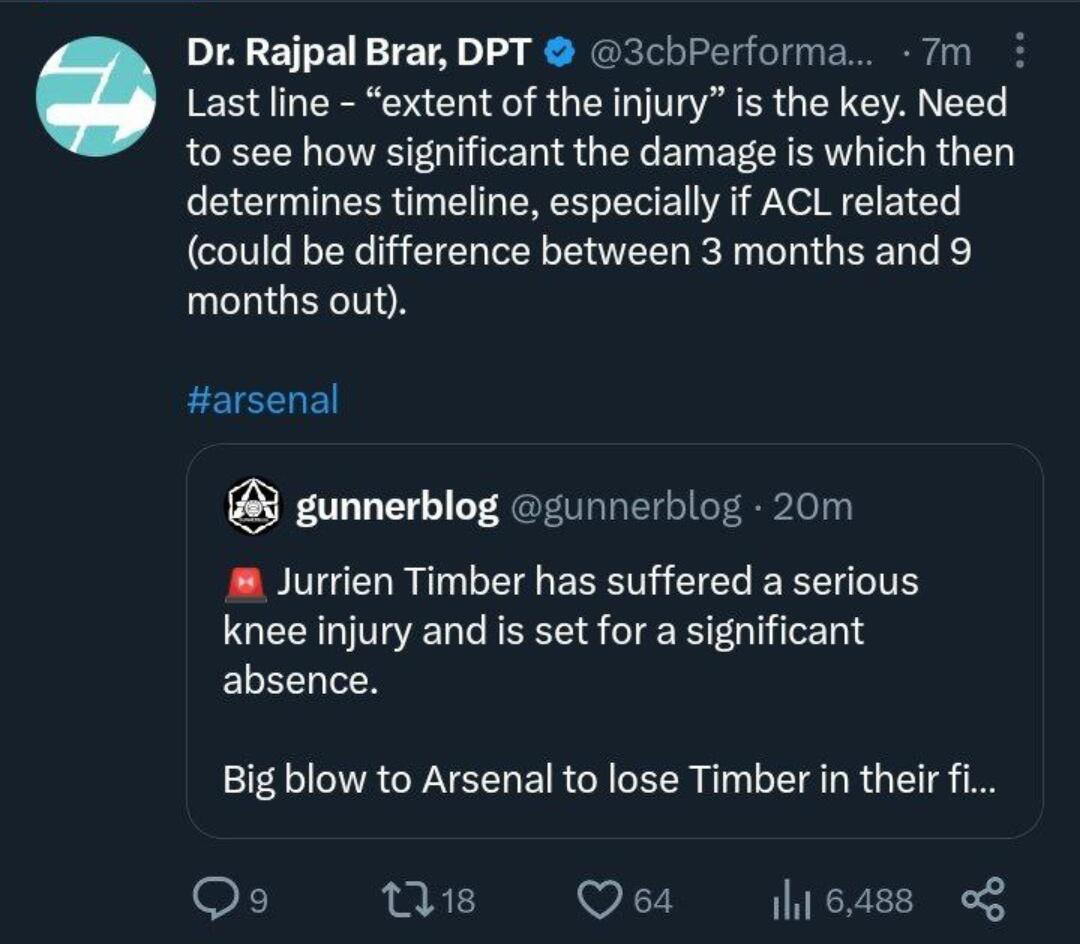This screenshot has height=944, width=1080.
Task: Click the 18 reposts count
Action: point(458,901)
